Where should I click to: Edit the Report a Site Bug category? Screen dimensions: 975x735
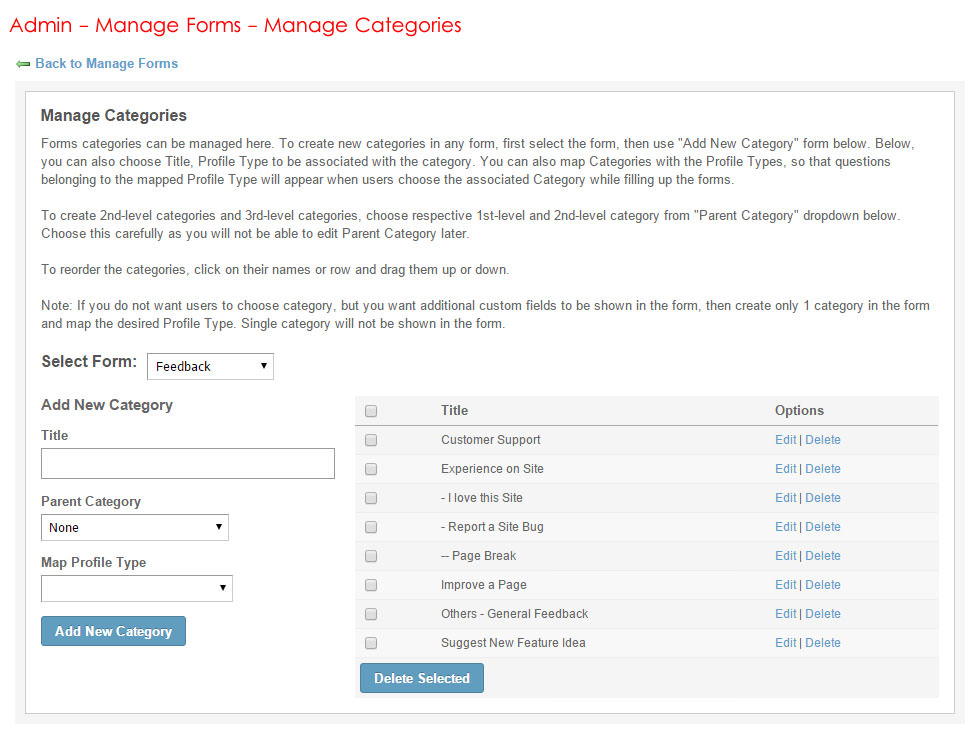785,527
